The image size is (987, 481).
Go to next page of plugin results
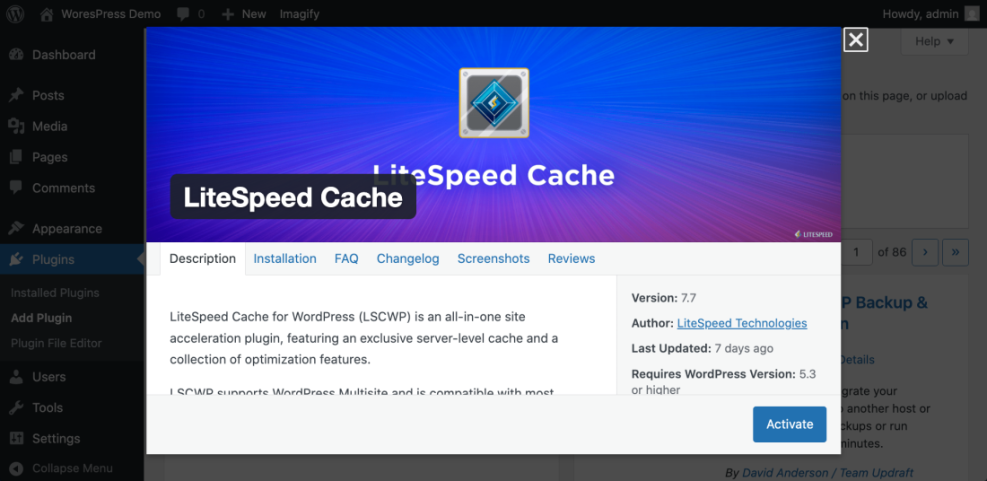click(925, 252)
